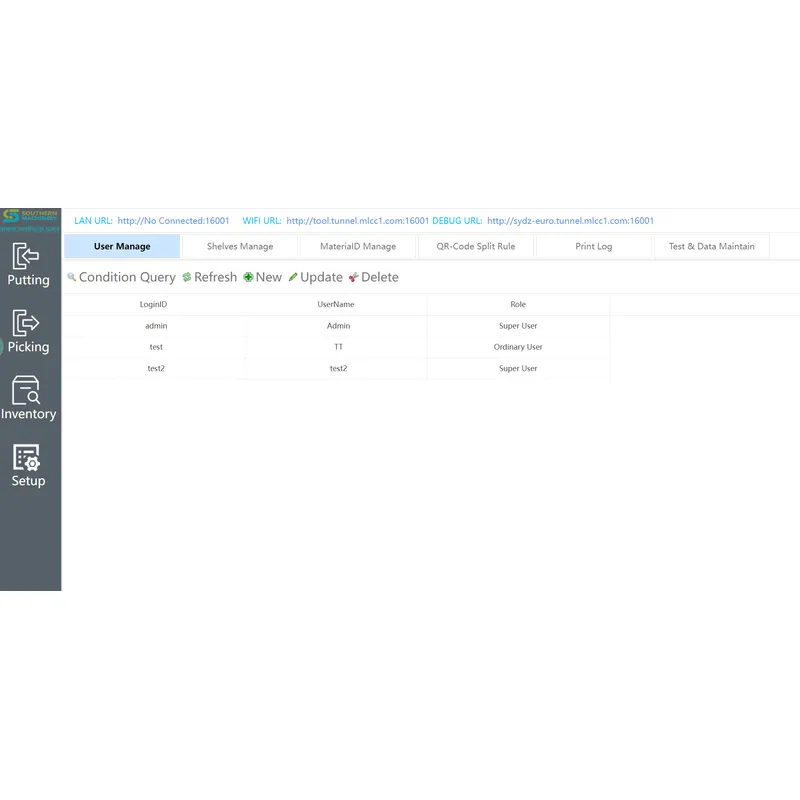This screenshot has width=800, height=800.
Task: Open Condition Query
Action: tap(120, 277)
